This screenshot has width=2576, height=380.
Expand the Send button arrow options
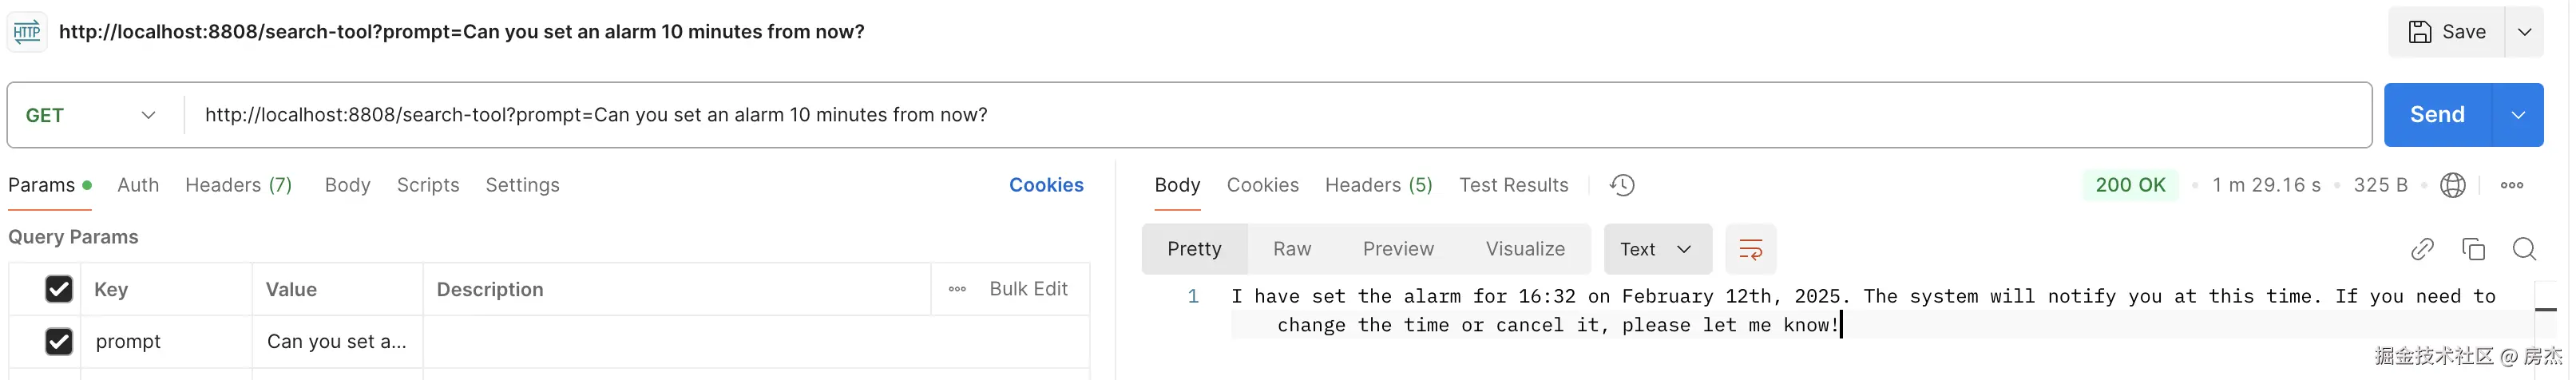point(2517,115)
